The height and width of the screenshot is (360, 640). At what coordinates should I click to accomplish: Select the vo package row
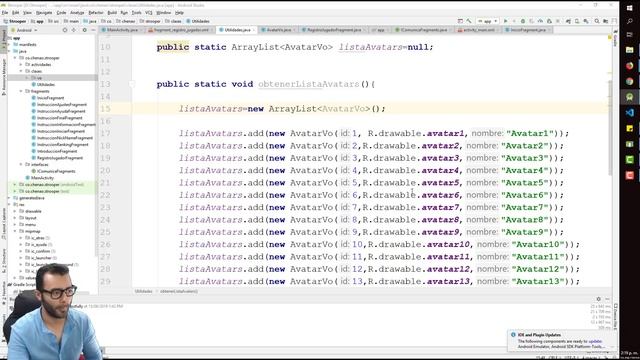(x=52, y=78)
